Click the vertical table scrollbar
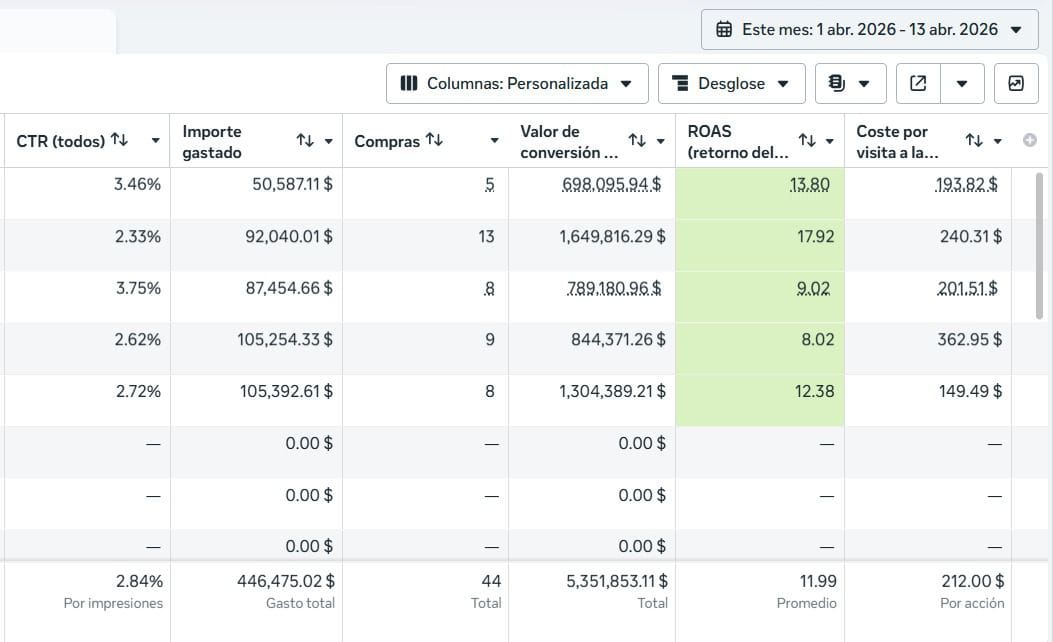Screen dimensions: 1053x642 [x=1041, y=246]
